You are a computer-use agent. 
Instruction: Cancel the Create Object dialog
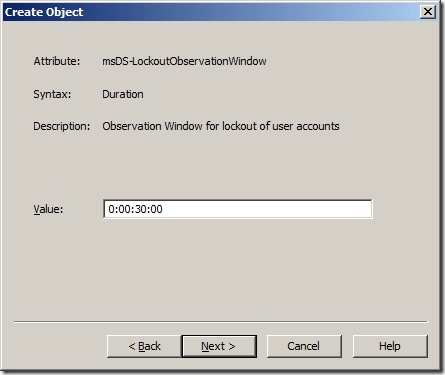pos(304,346)
